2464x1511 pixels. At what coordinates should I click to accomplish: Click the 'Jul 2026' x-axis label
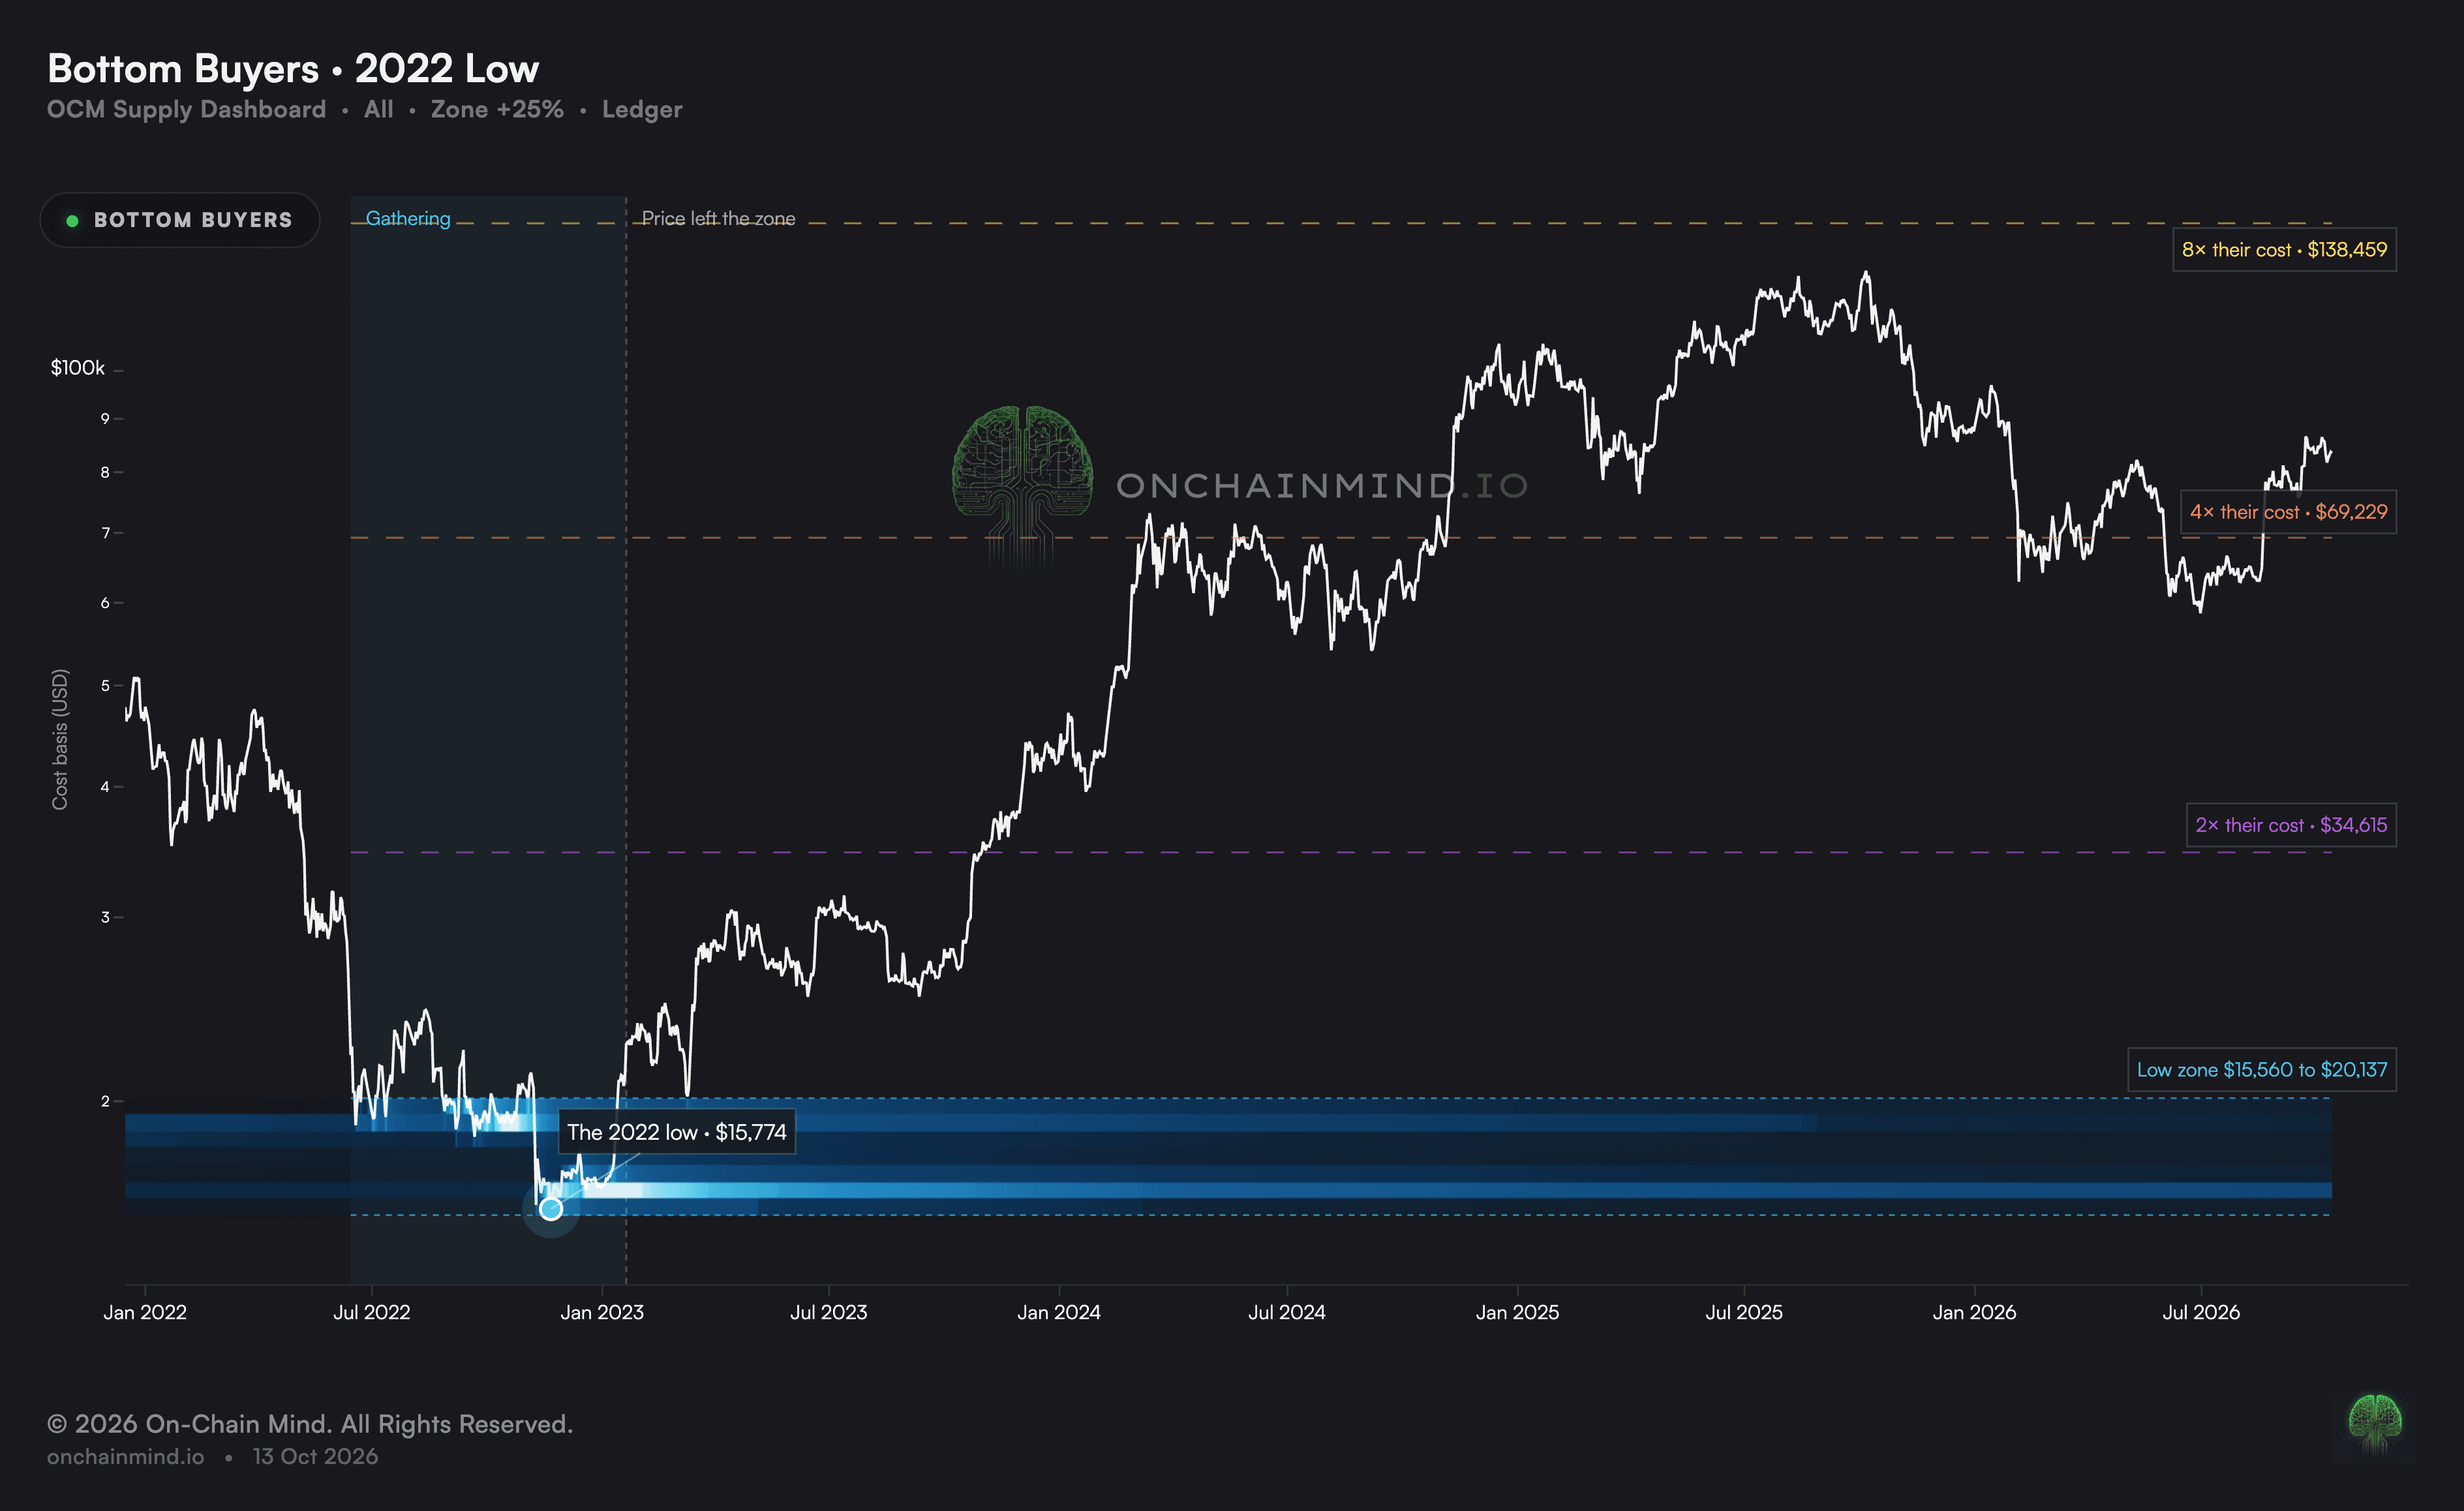[x=2201, y=1312]
